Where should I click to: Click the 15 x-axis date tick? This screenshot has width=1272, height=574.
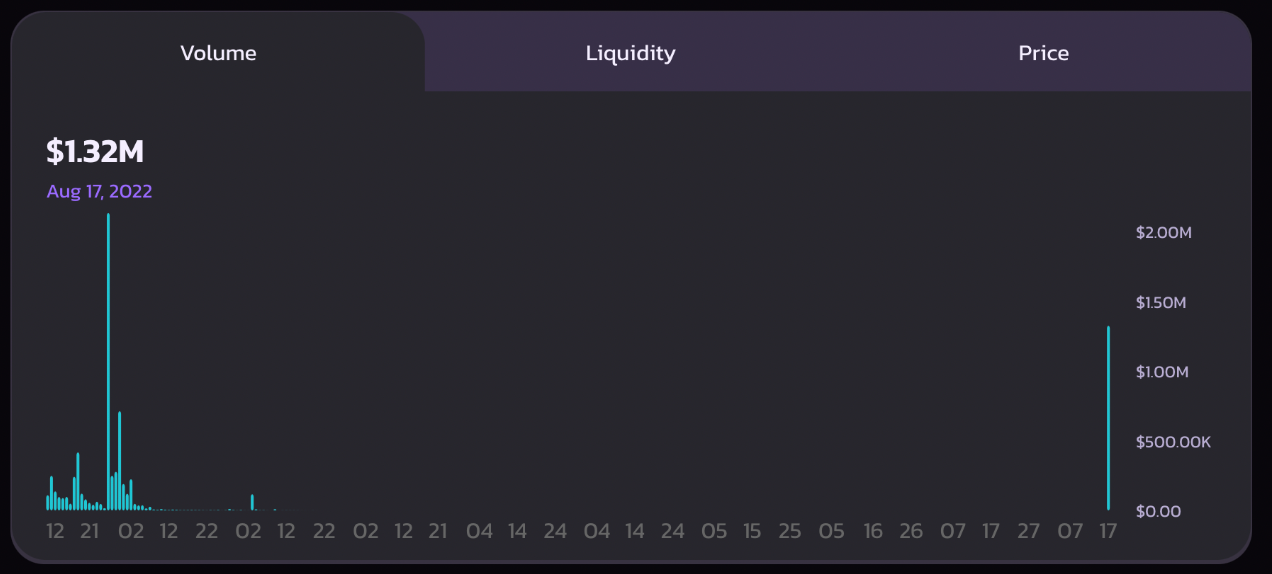tap(752, 531)
